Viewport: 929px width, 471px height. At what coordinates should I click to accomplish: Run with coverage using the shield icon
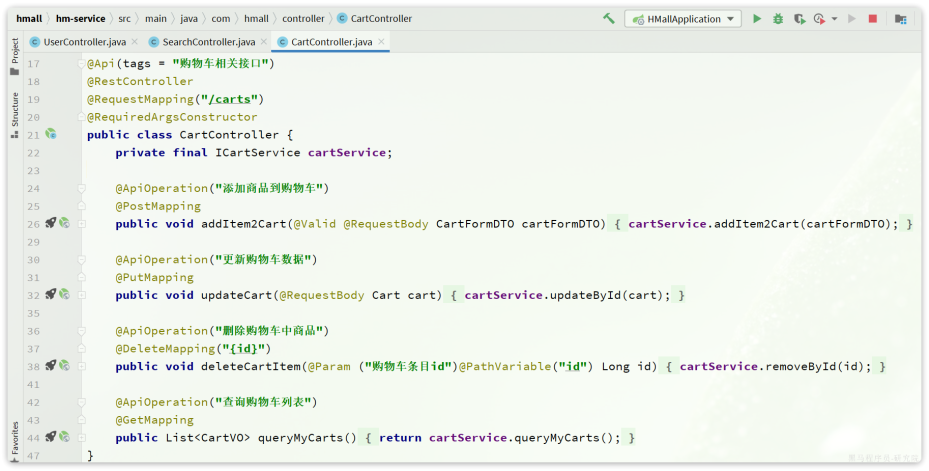798,18
